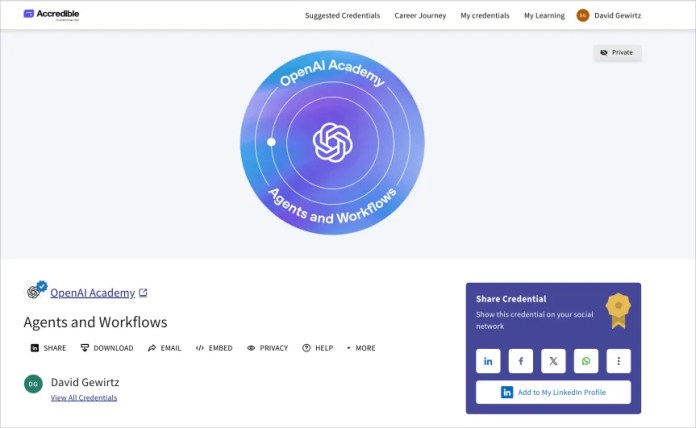Open My Learning
Screen dimensions: 696x428
click(x=544, y=16)
